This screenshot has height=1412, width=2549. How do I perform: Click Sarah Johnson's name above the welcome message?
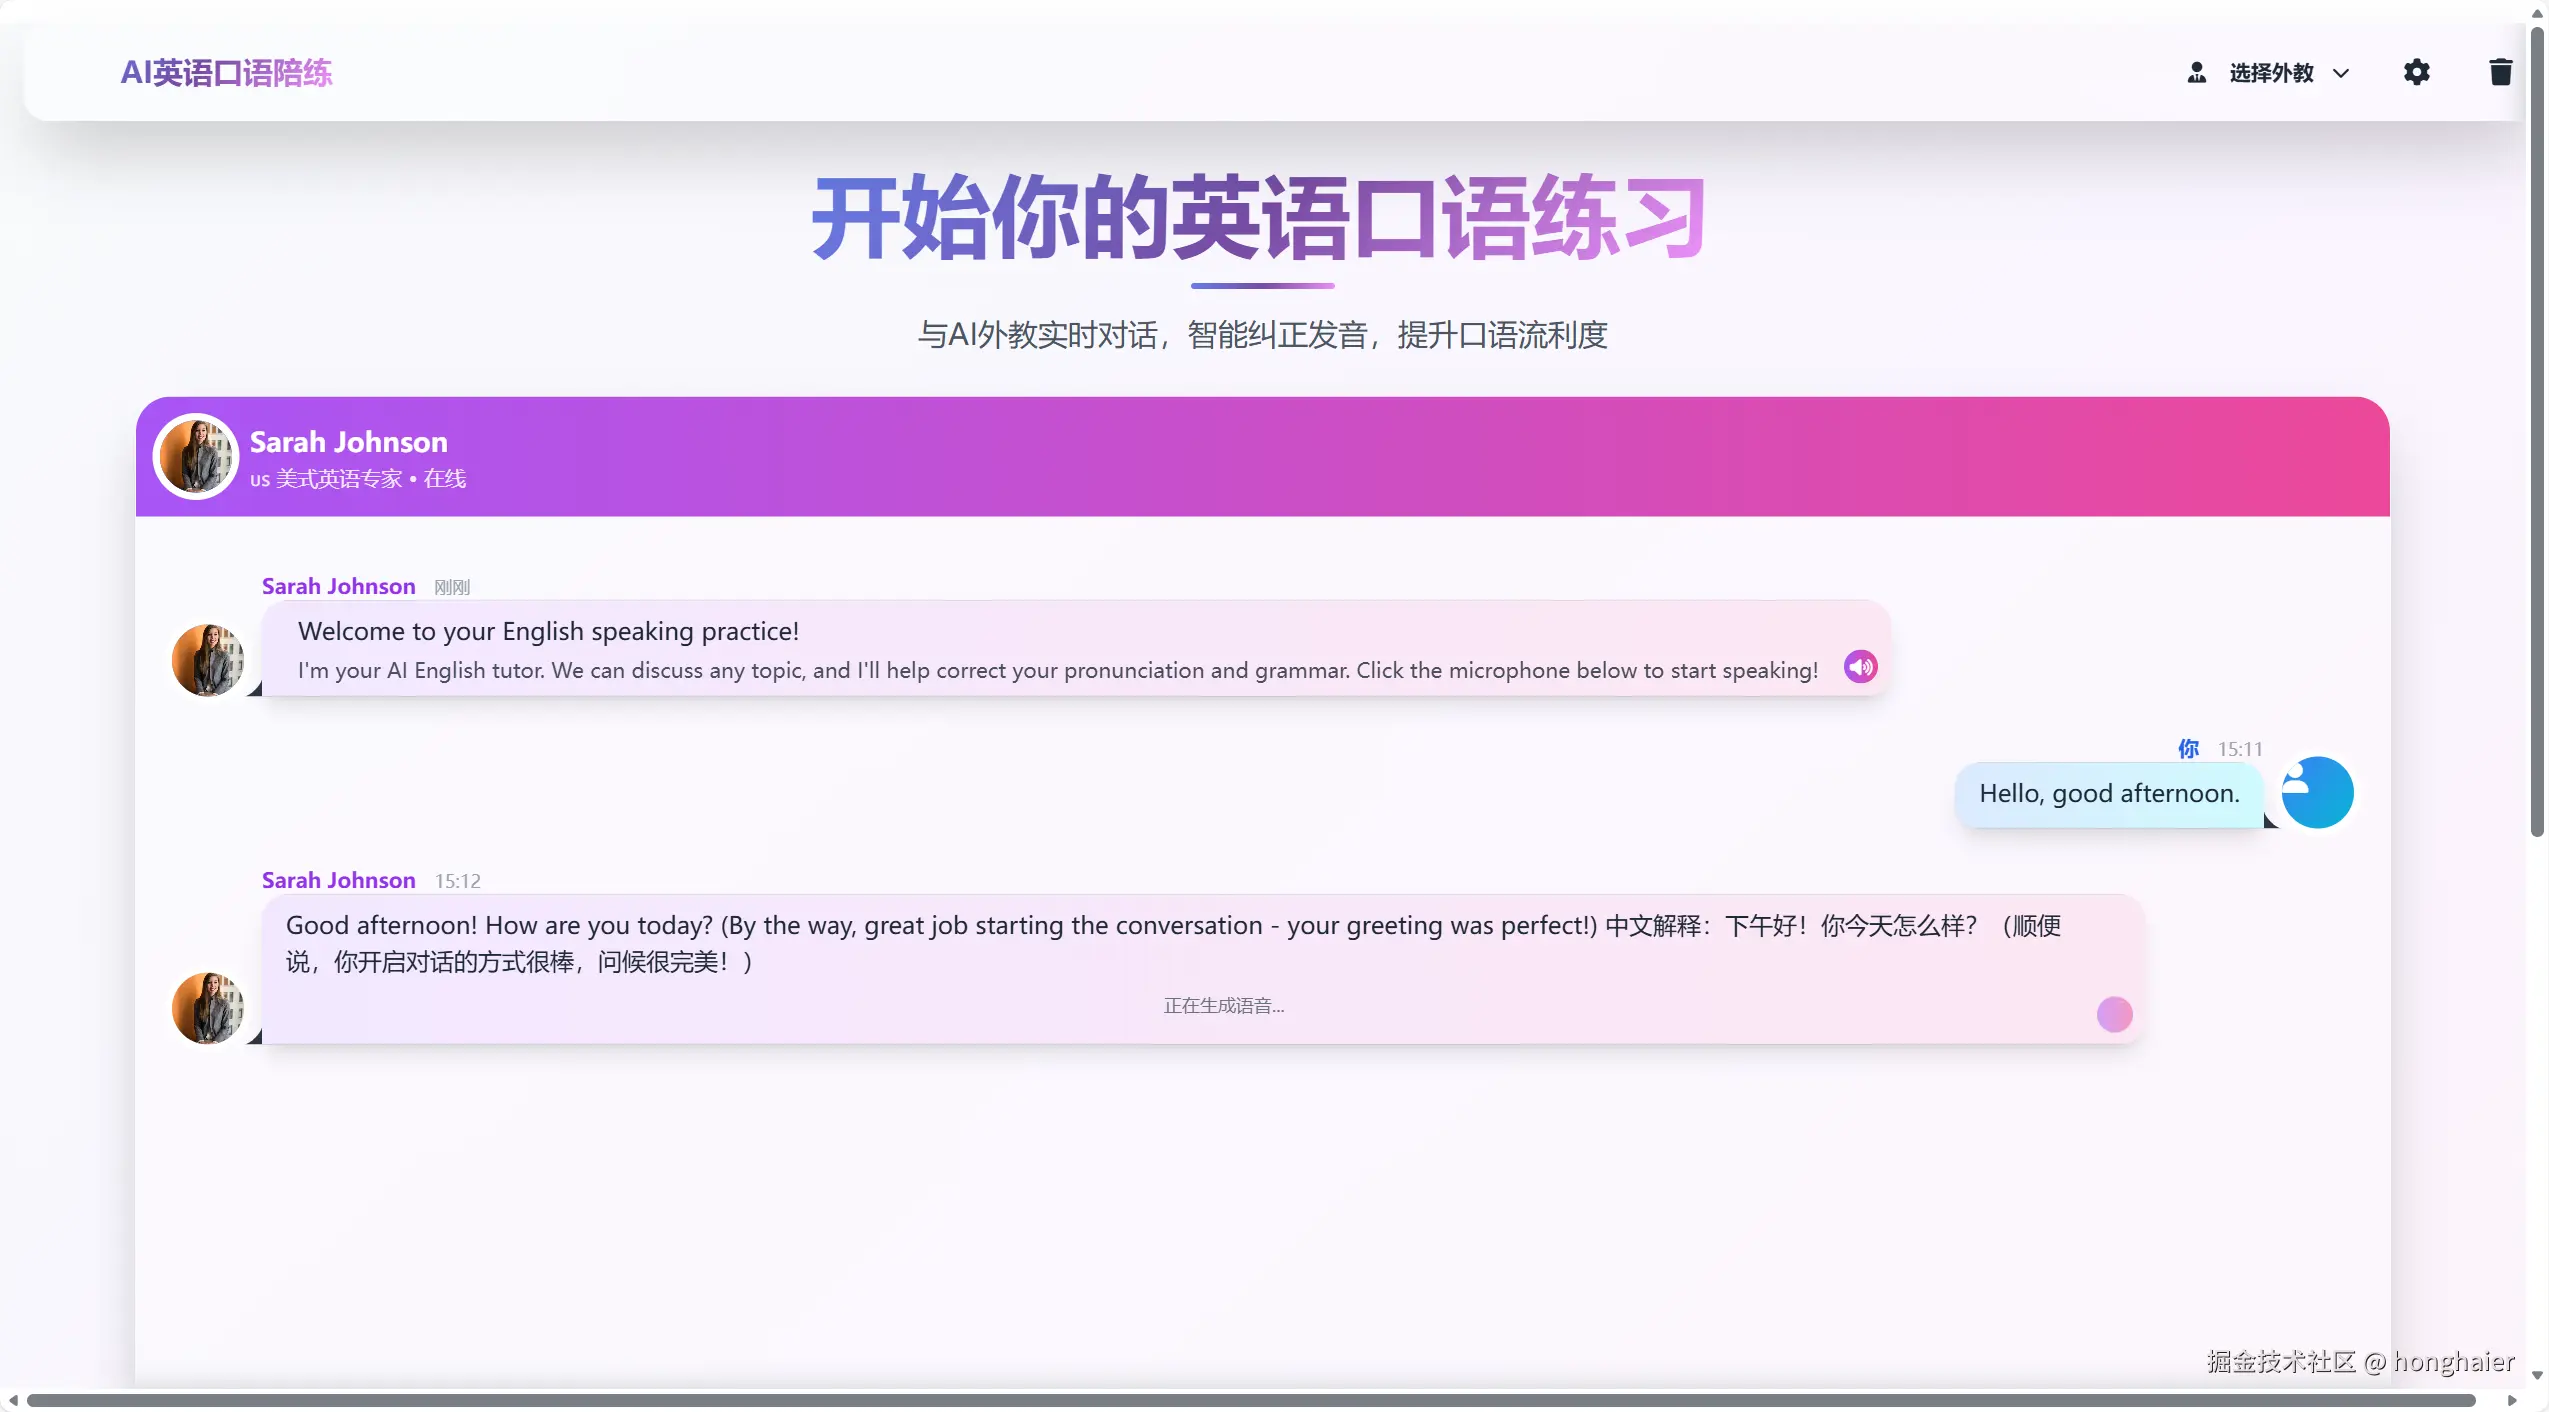pos(338,586)
